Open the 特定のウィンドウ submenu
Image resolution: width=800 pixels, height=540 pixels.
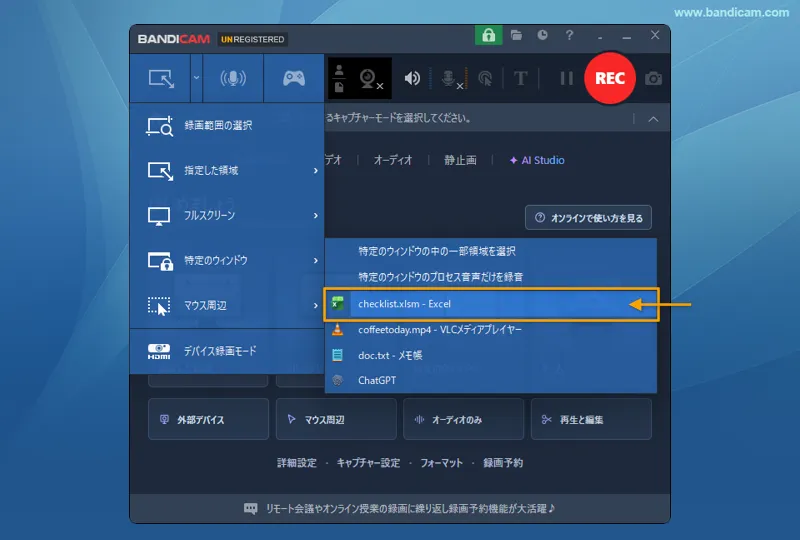(x=227, y=260)
